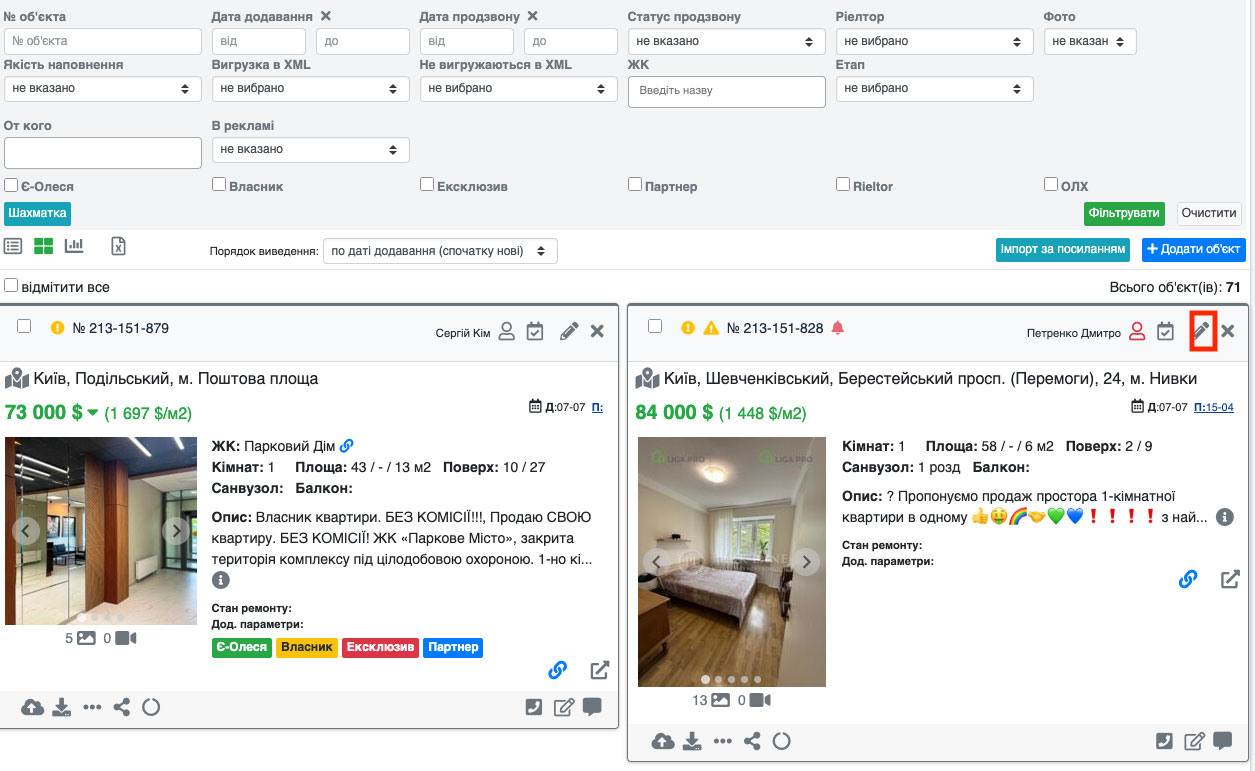Click the ЖК Парковий Дім link icon
The image size is (1255, 771).
pos(347,446)
